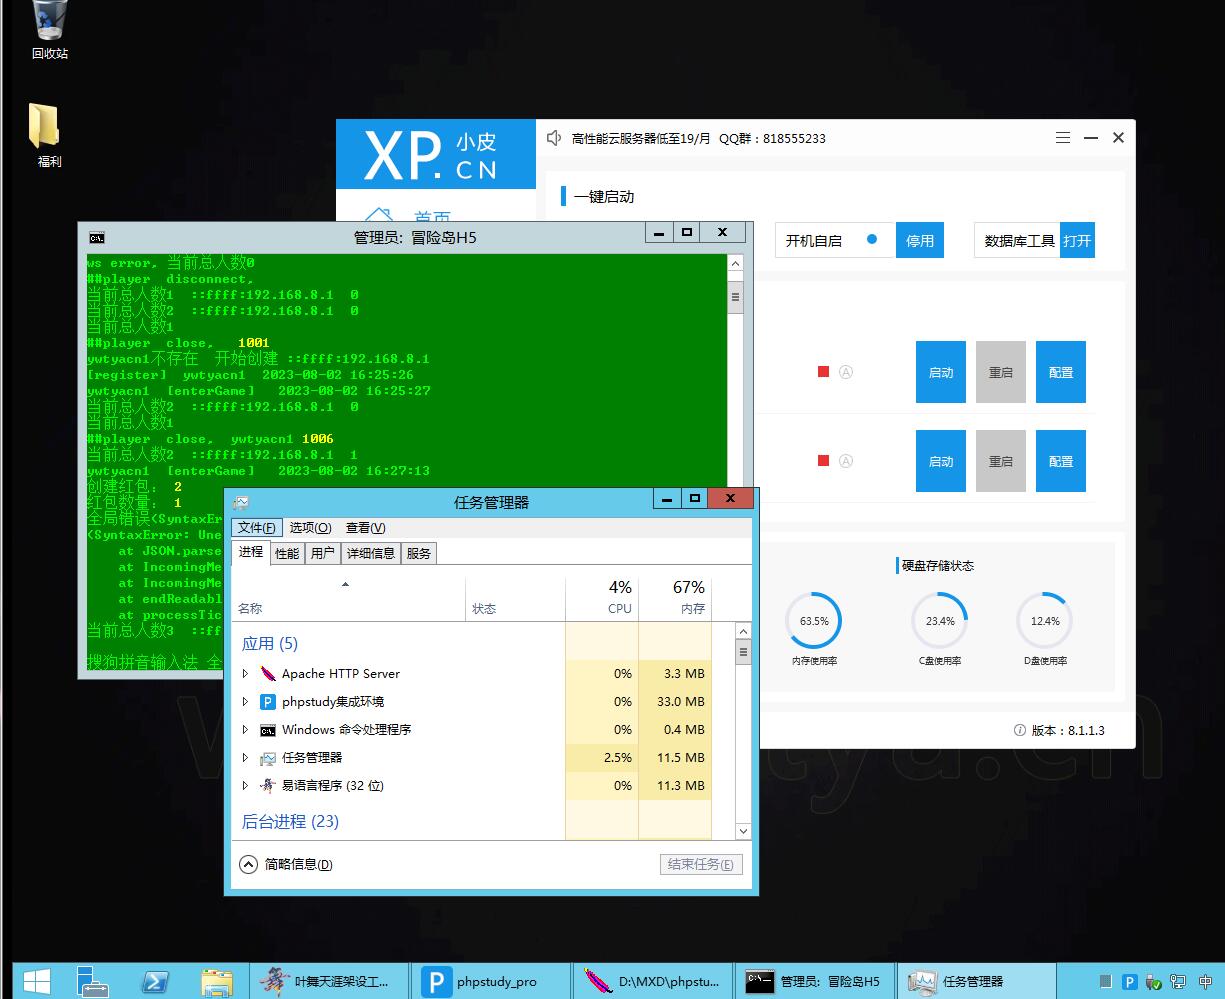Click the info icon next to 版本：8.1.1.3

point(1020,730)
